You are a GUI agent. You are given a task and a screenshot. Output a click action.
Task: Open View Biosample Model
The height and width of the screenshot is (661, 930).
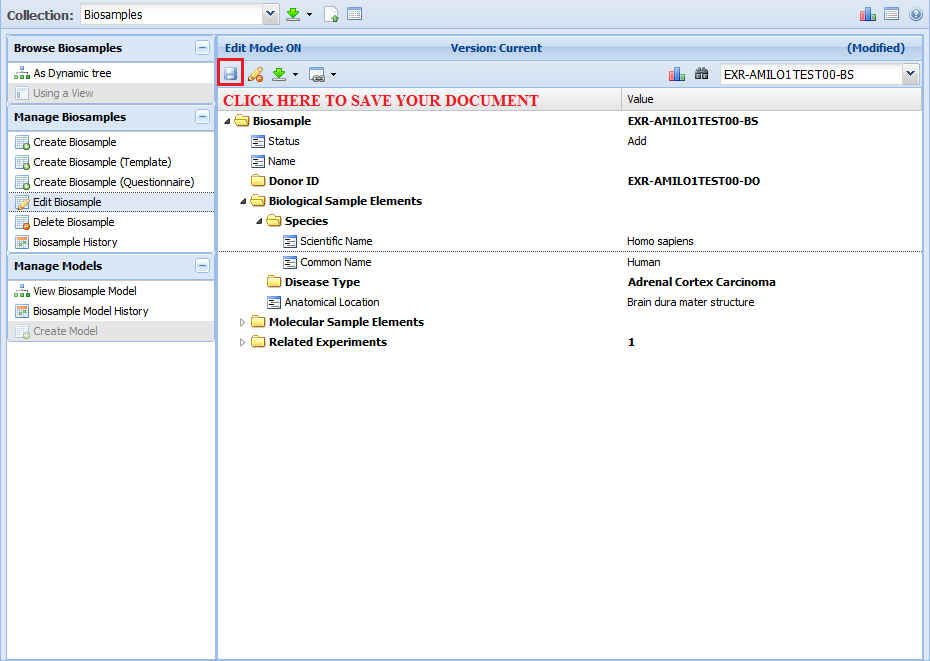tap(84, 291)
